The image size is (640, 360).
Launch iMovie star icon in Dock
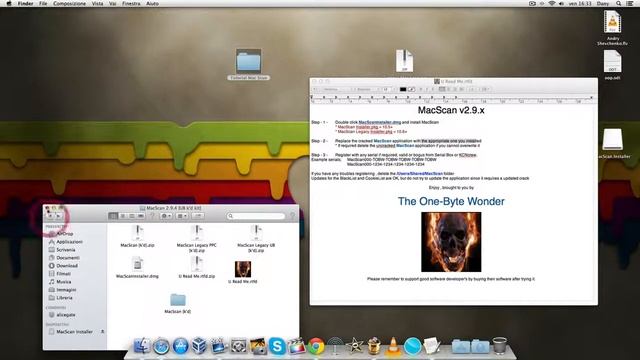coord(354,346)
